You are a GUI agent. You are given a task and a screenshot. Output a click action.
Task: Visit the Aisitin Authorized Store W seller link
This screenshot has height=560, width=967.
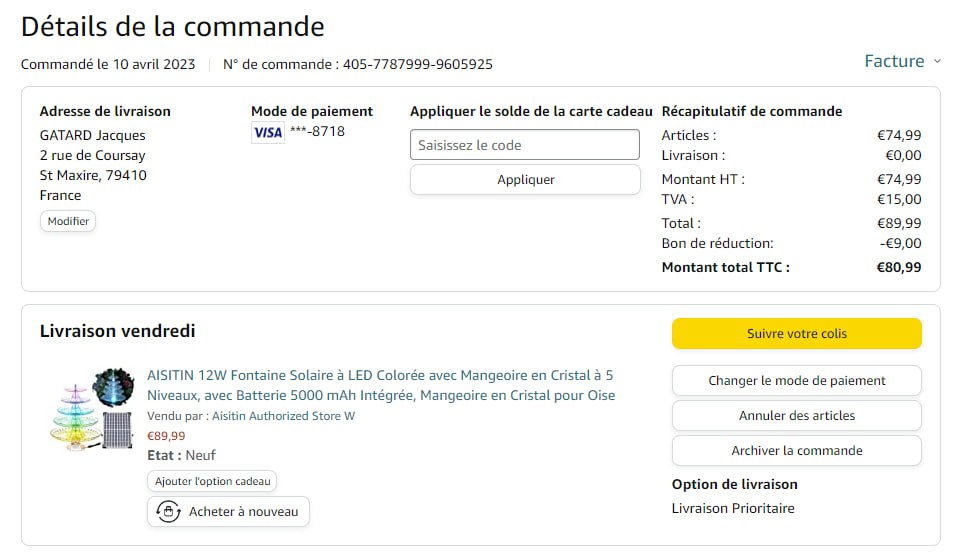(283, 416)
